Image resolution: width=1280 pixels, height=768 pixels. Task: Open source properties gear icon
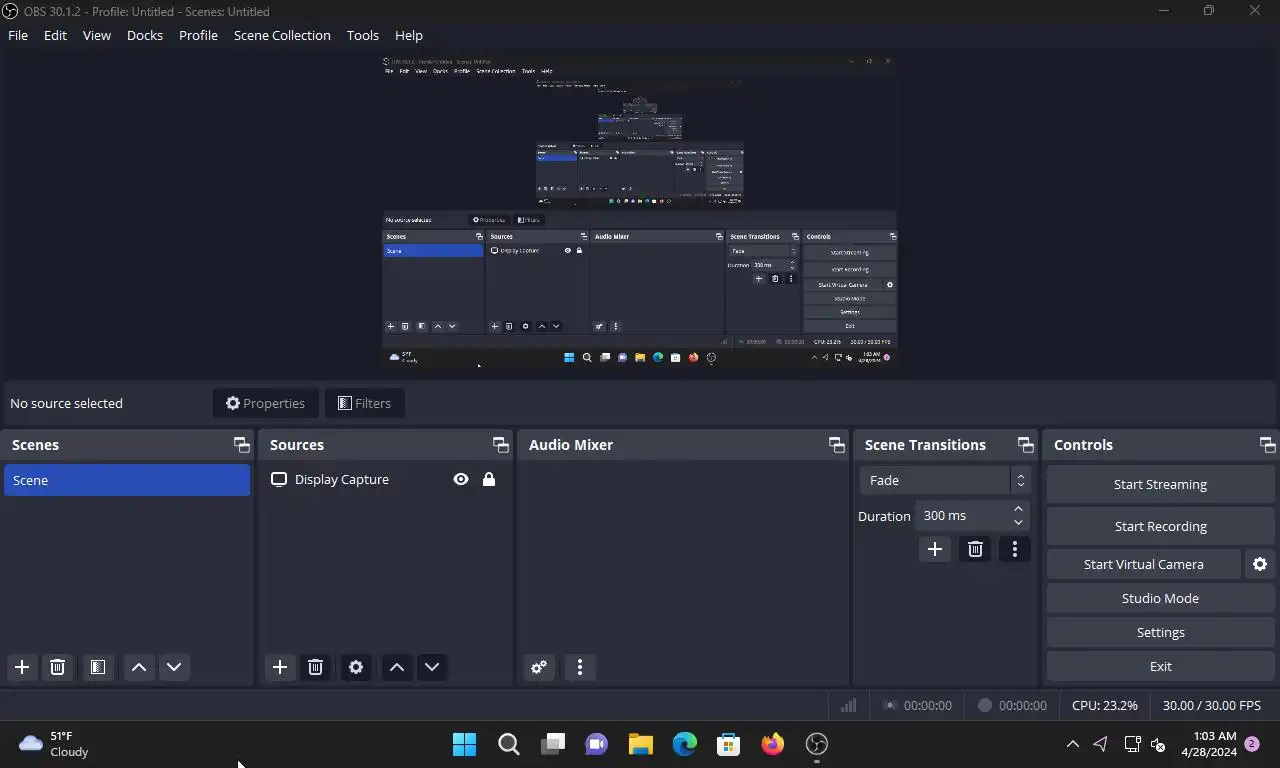coord(356,667)
